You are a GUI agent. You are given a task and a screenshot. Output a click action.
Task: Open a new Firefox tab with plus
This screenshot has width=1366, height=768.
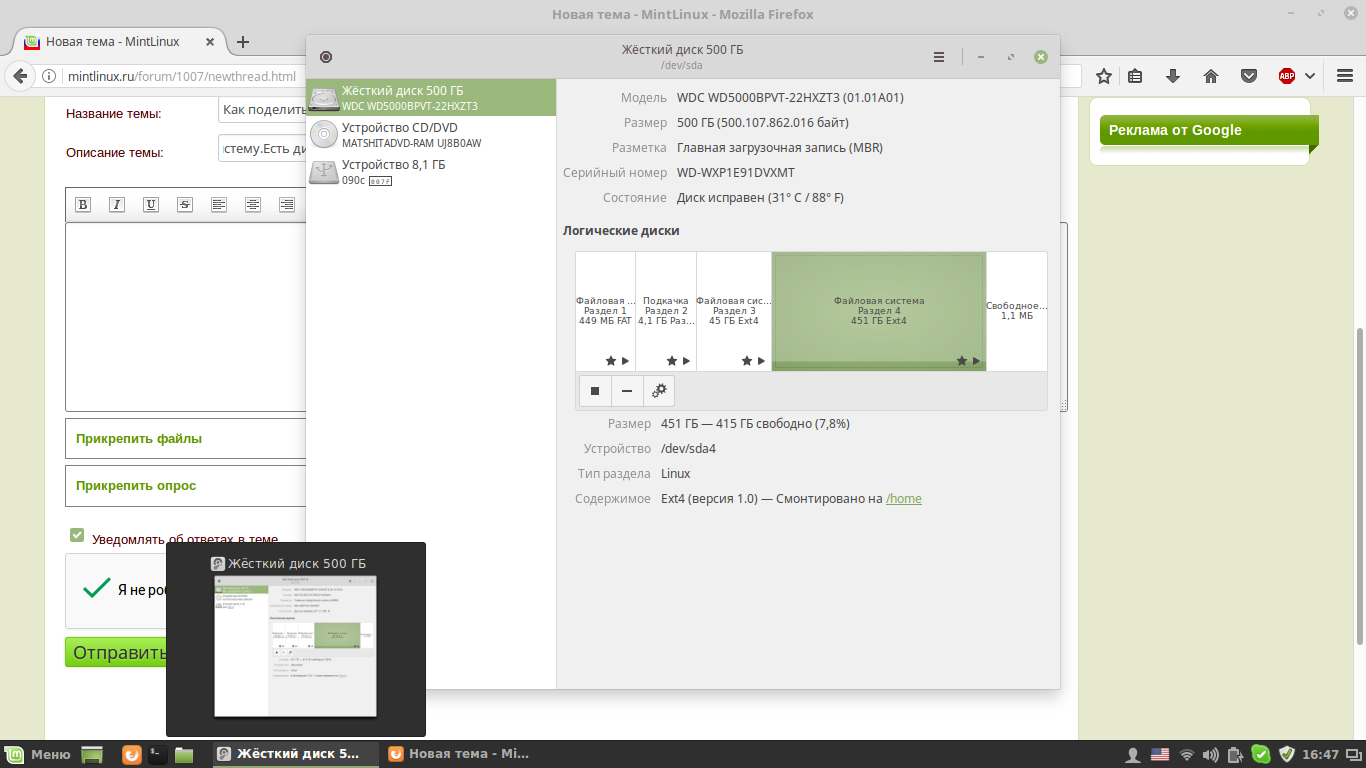pos(242,42)
